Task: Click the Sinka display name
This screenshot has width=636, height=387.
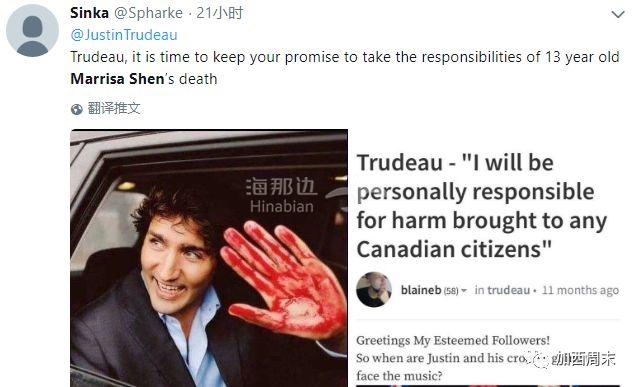Action: [x=89, y=13]
